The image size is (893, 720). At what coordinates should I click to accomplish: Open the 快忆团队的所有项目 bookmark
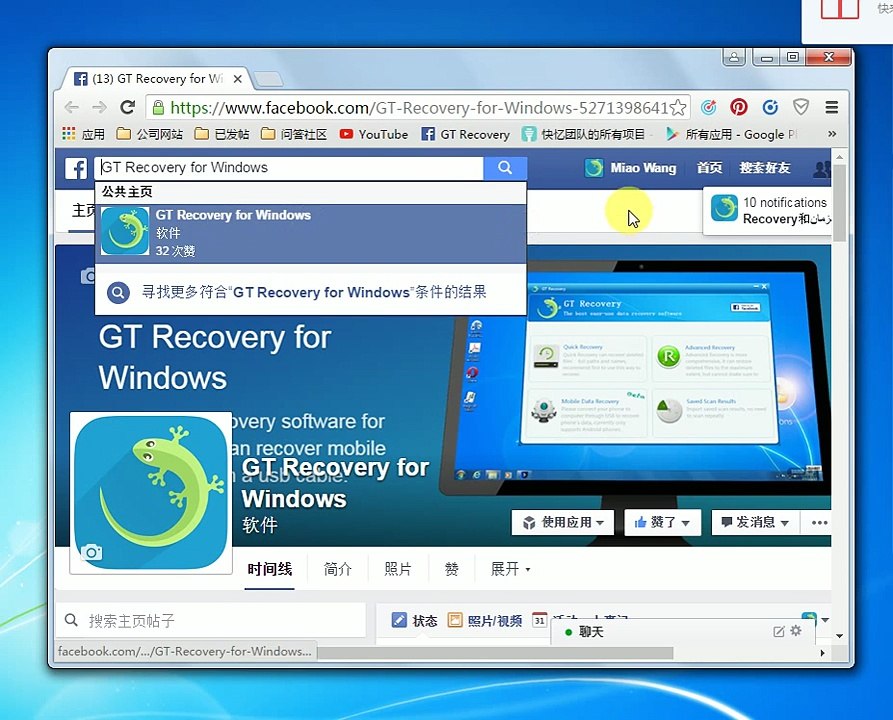[x=583, y=134]
